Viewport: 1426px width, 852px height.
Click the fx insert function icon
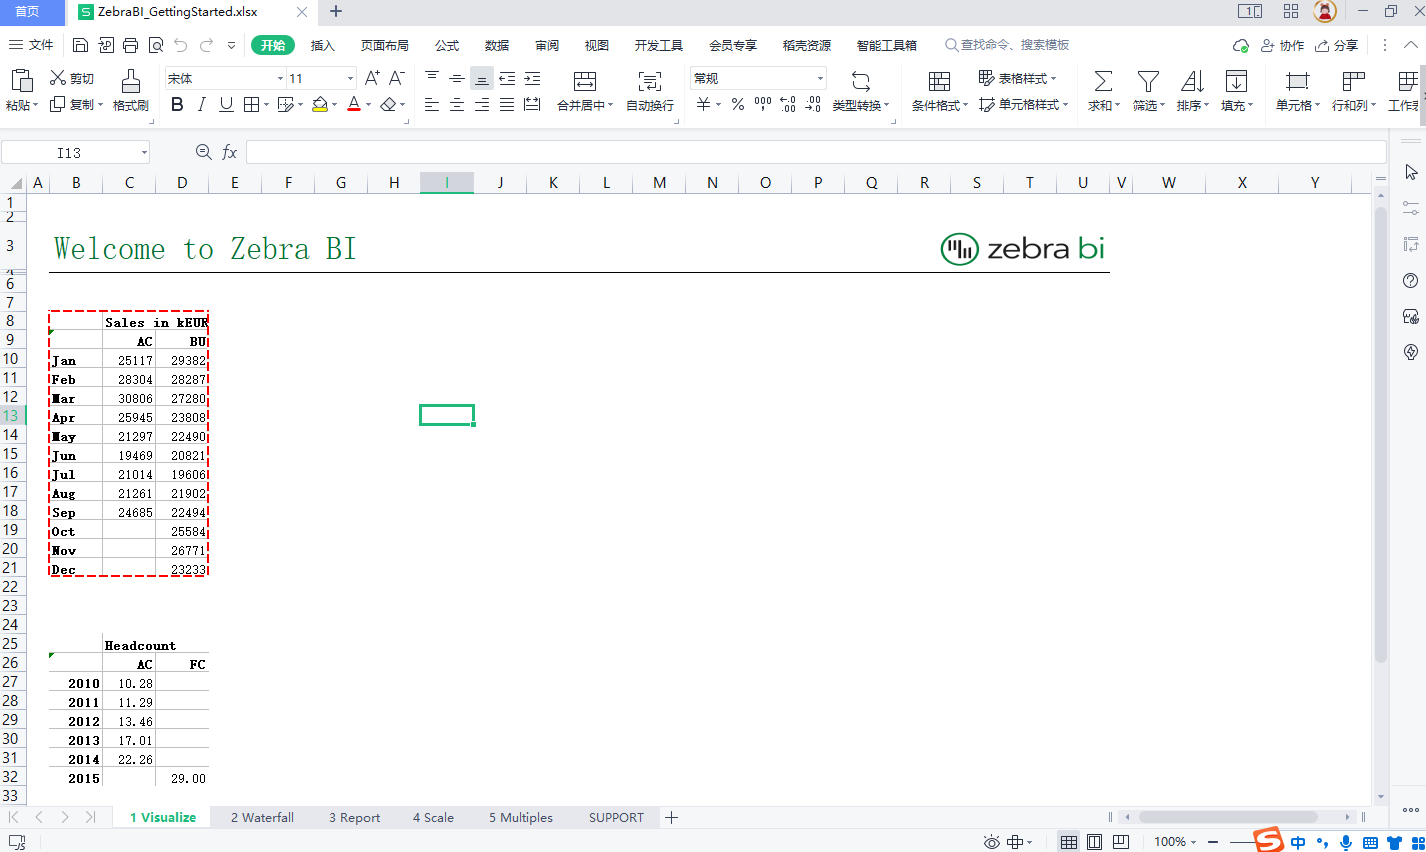tap(230, 152)
